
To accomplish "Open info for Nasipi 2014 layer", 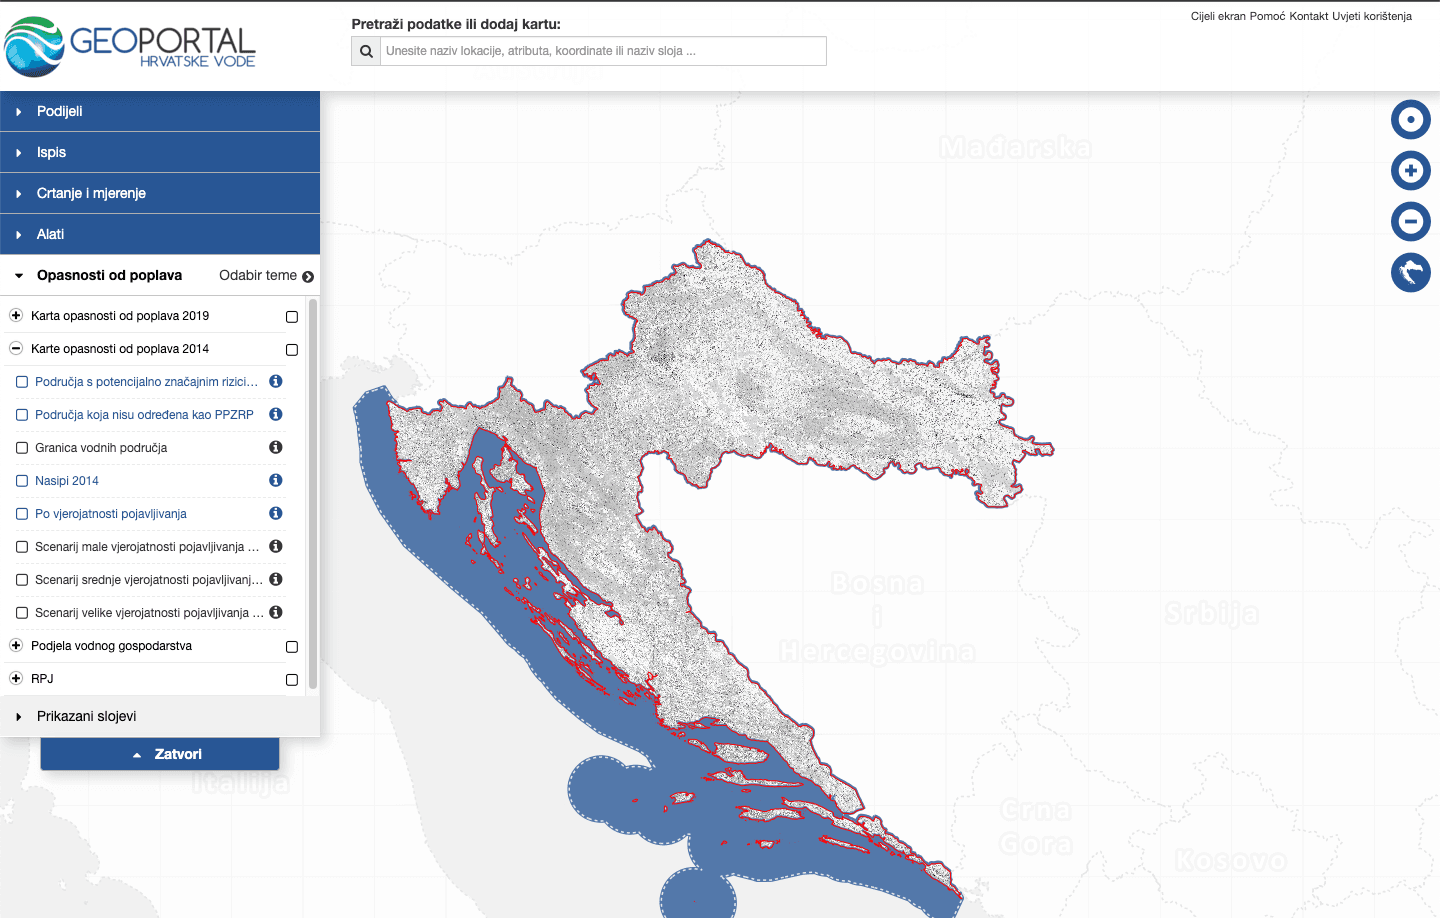I will point(276,481).
